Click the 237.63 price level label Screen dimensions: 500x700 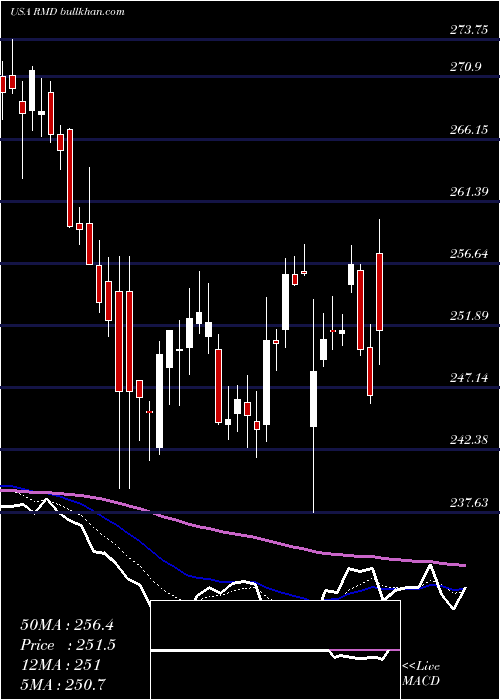point(469,503)
